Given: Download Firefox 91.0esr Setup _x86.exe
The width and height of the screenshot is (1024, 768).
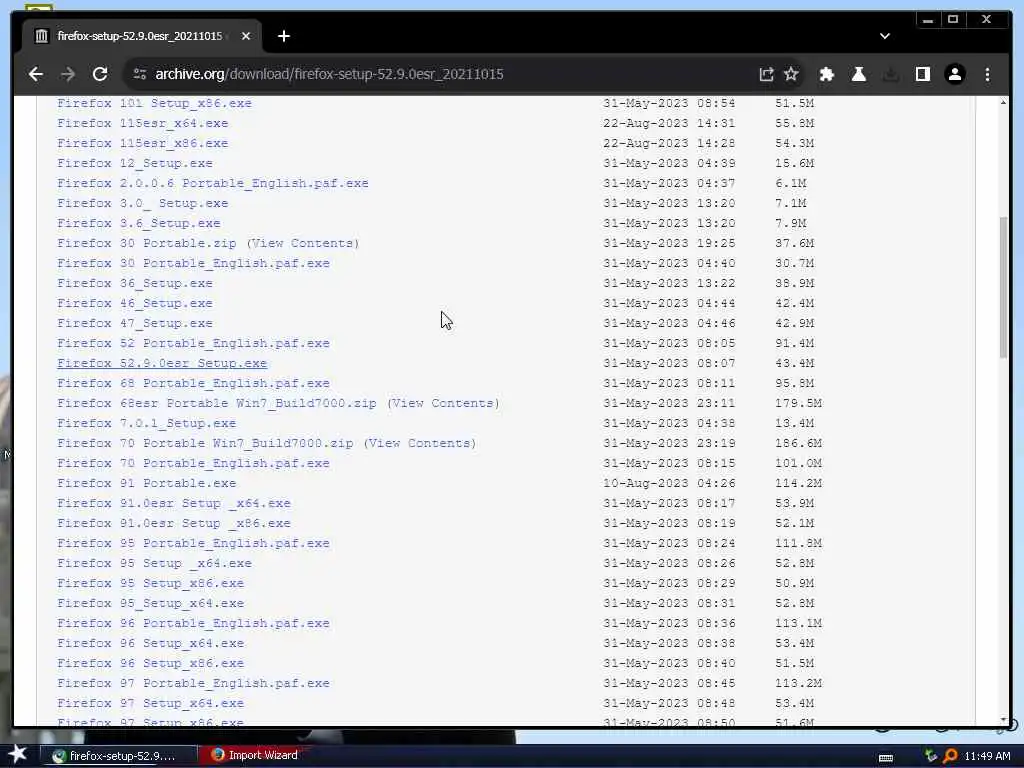Looking at the screenshot, I should pyautogui.click(x=174, y=523).
